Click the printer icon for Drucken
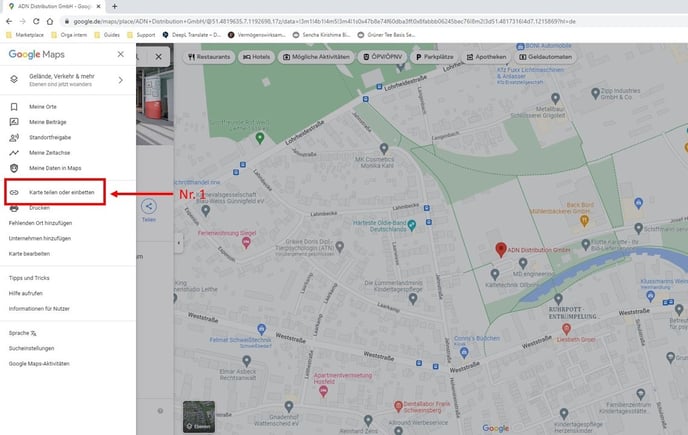 coord(14,208)
